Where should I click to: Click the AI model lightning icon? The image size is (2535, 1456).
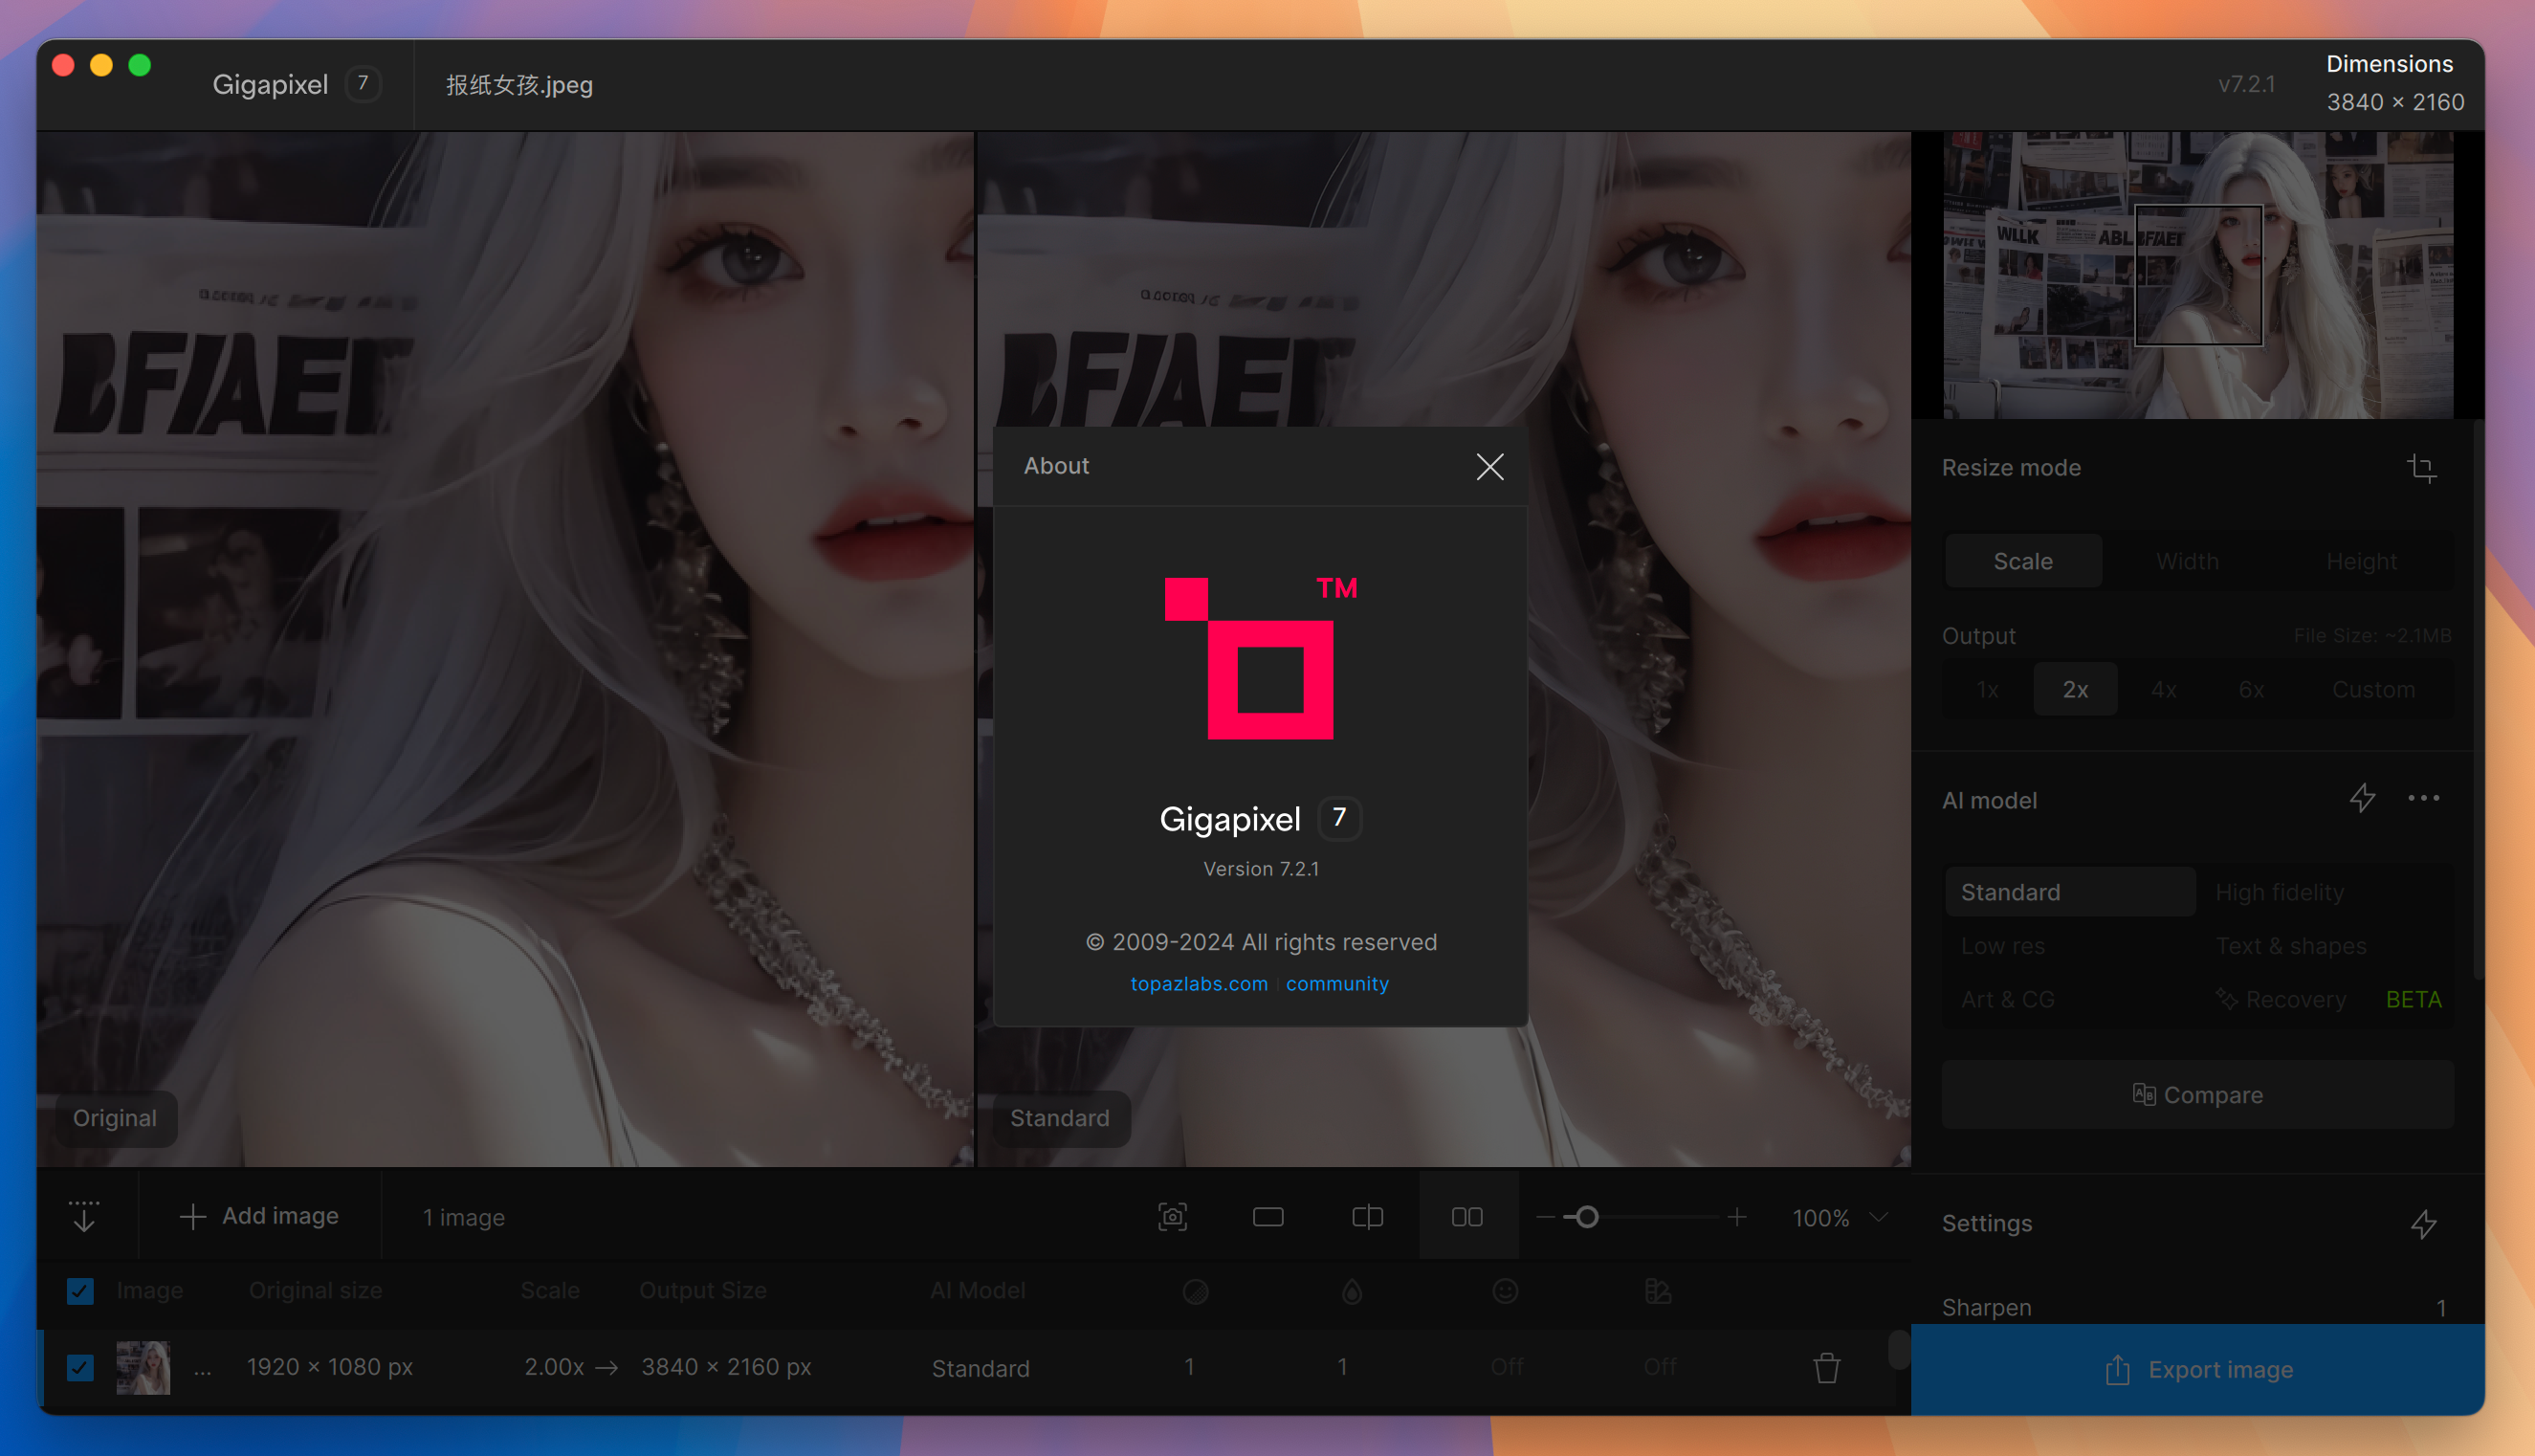[x=2363, y=798]
